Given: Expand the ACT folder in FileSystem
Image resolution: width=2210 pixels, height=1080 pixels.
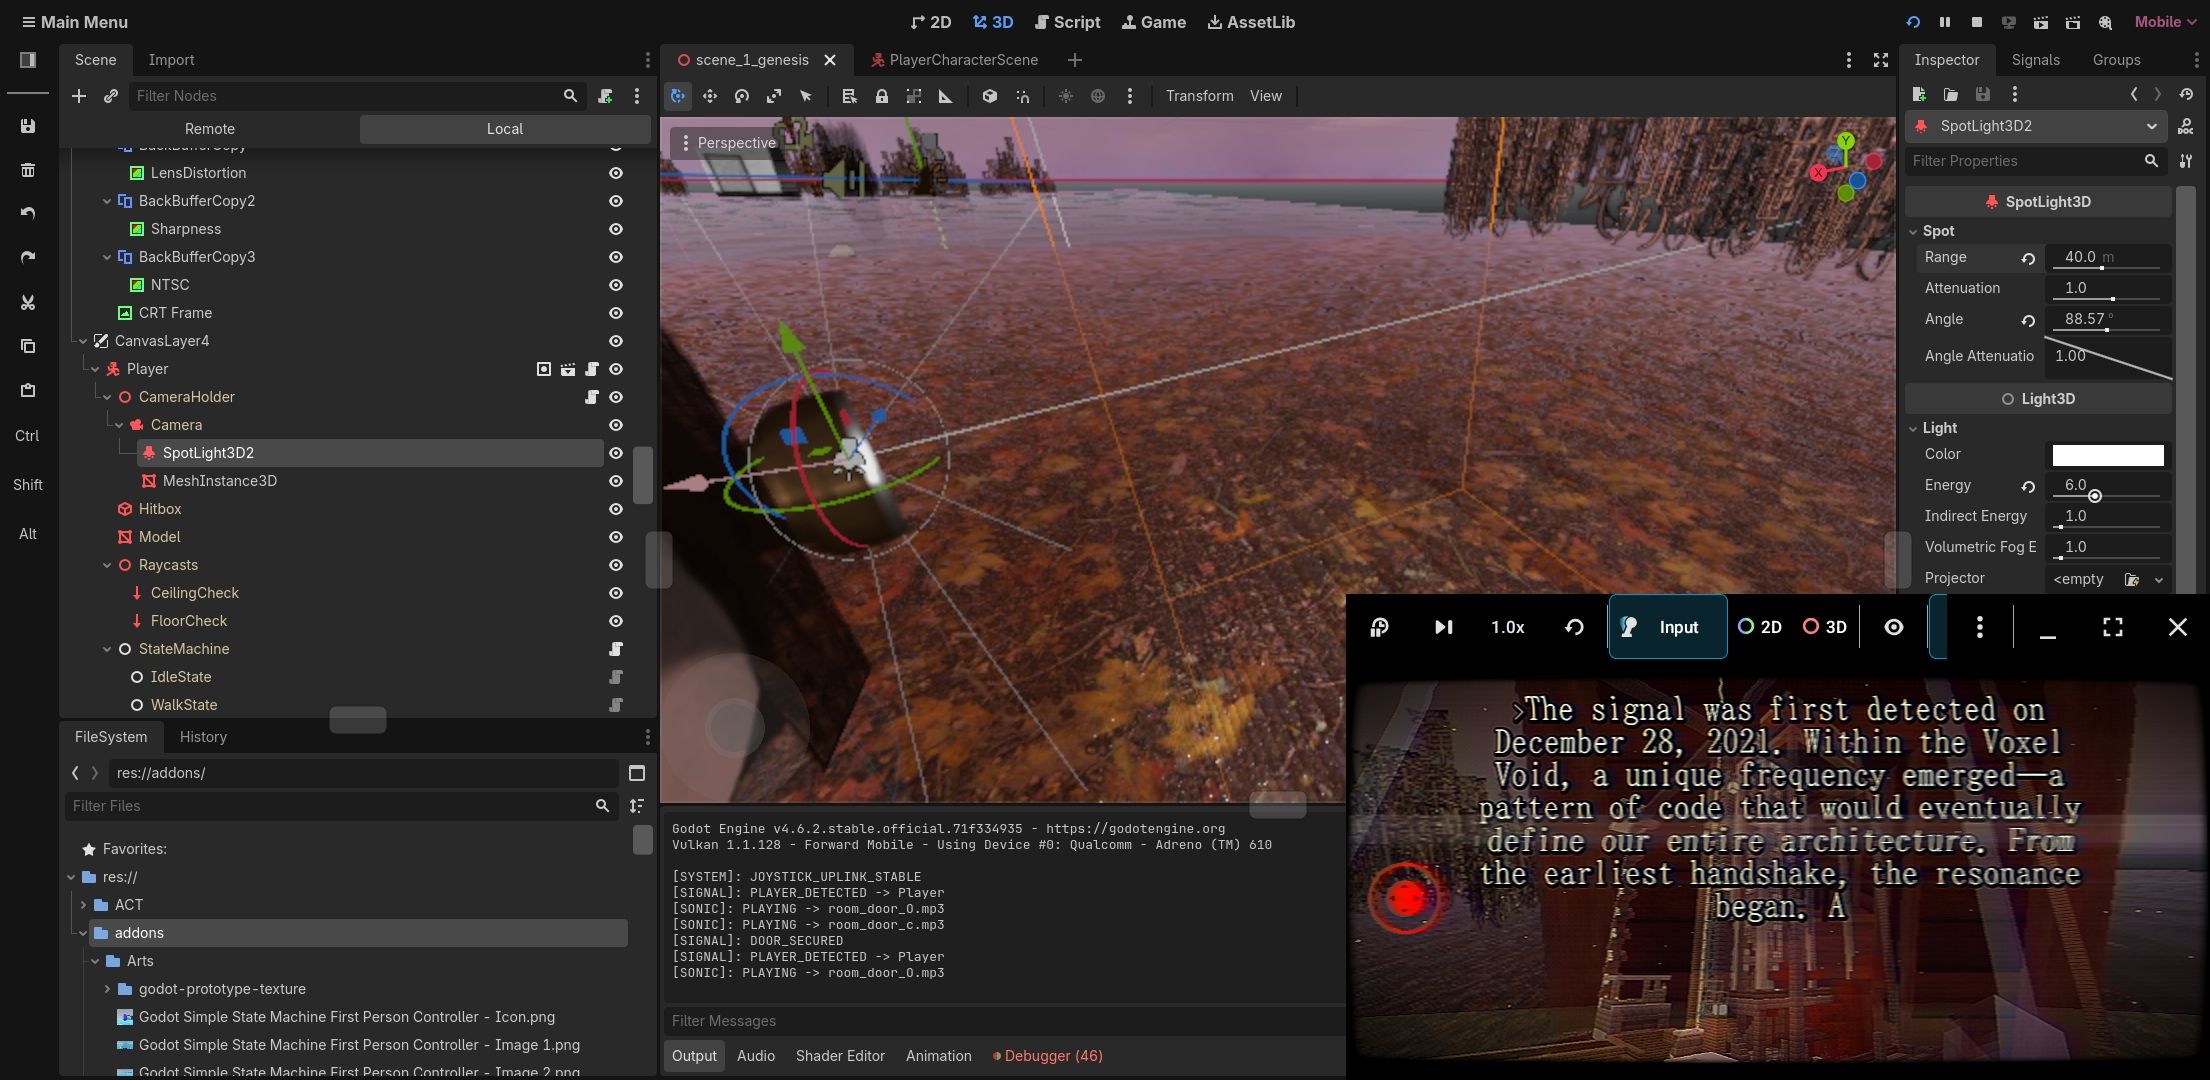Looking at the screenshot, I should tap(84, 905).
